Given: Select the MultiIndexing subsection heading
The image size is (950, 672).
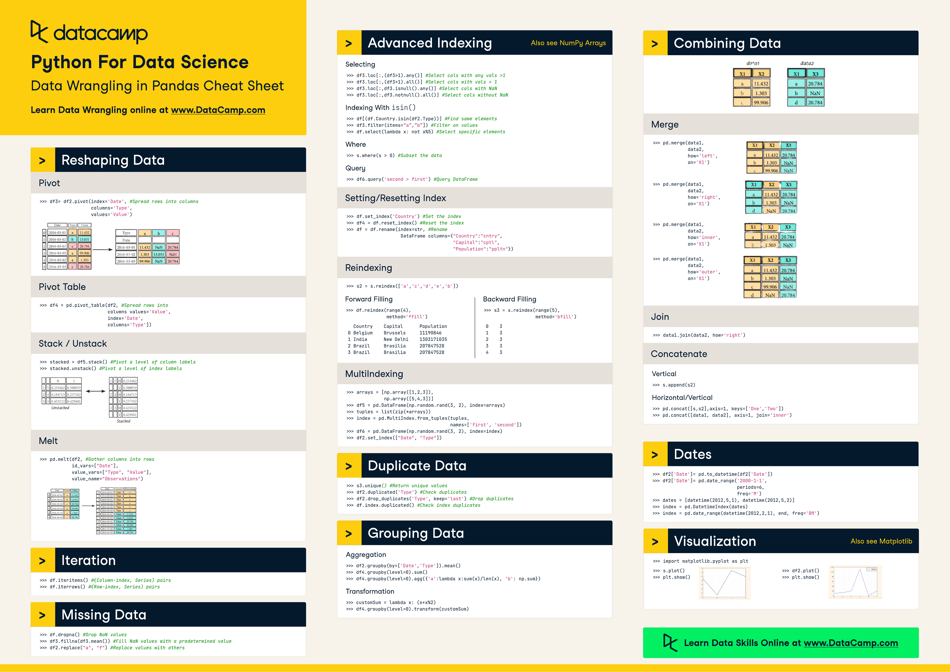Looking at the screenshot, I should pyautogui.click(x=374, y=374).
